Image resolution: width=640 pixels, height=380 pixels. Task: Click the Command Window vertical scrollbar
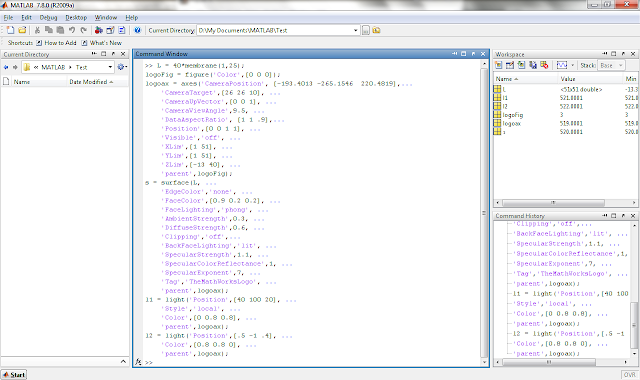pos(484,213)
